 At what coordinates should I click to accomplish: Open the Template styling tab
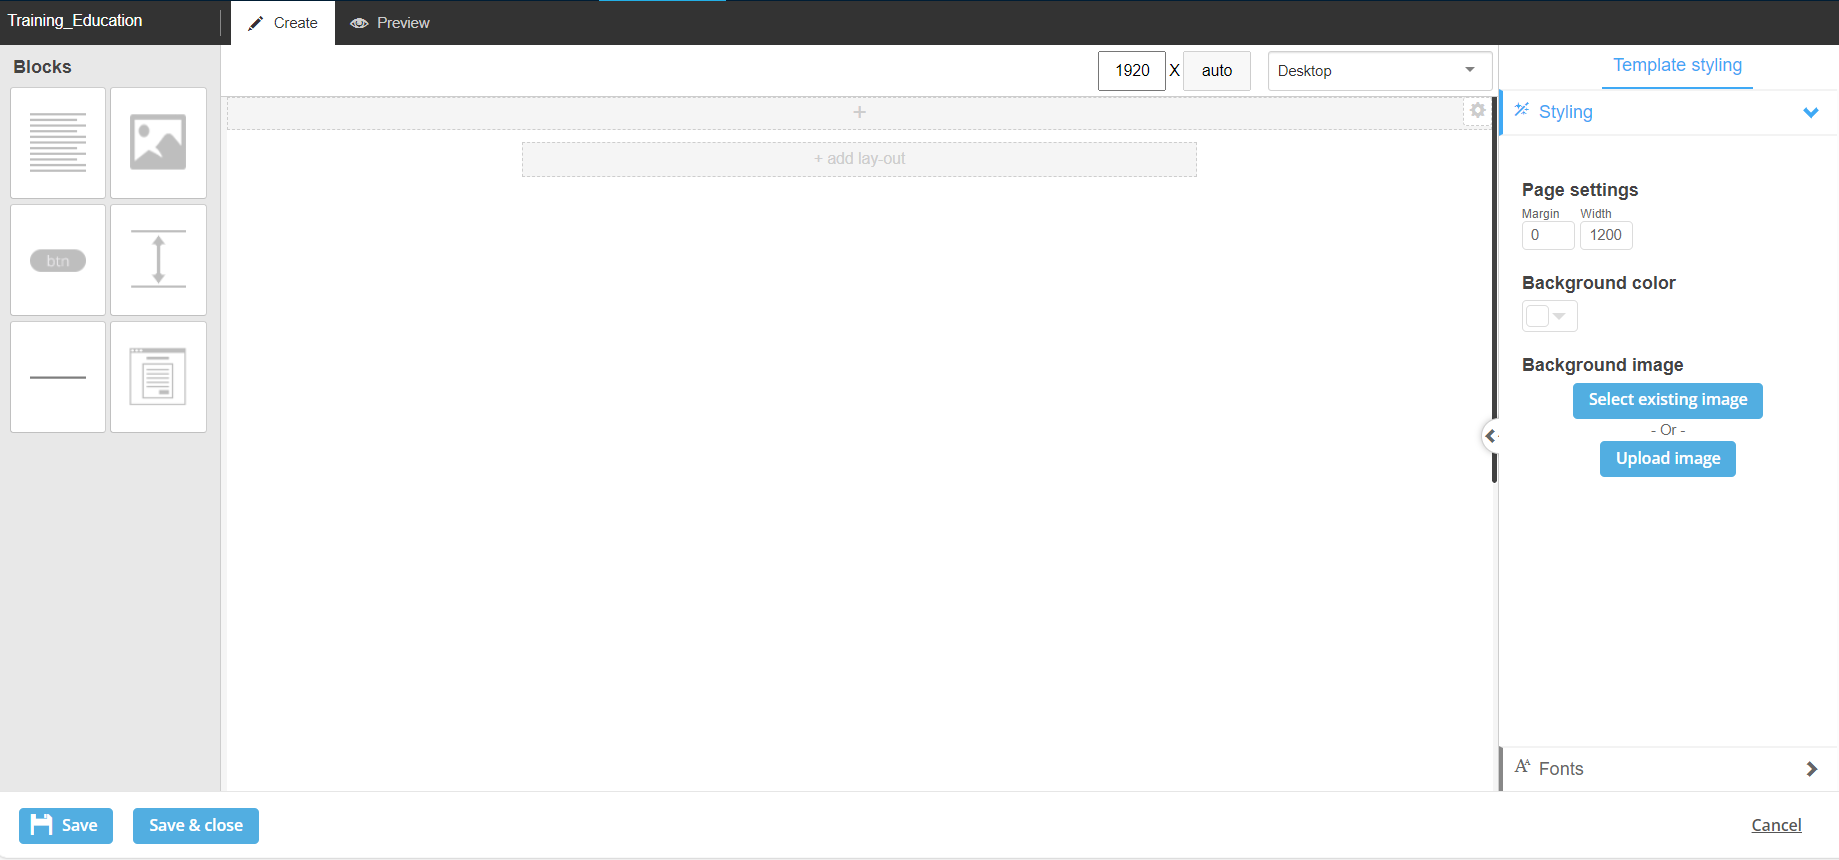[1677, 65]
